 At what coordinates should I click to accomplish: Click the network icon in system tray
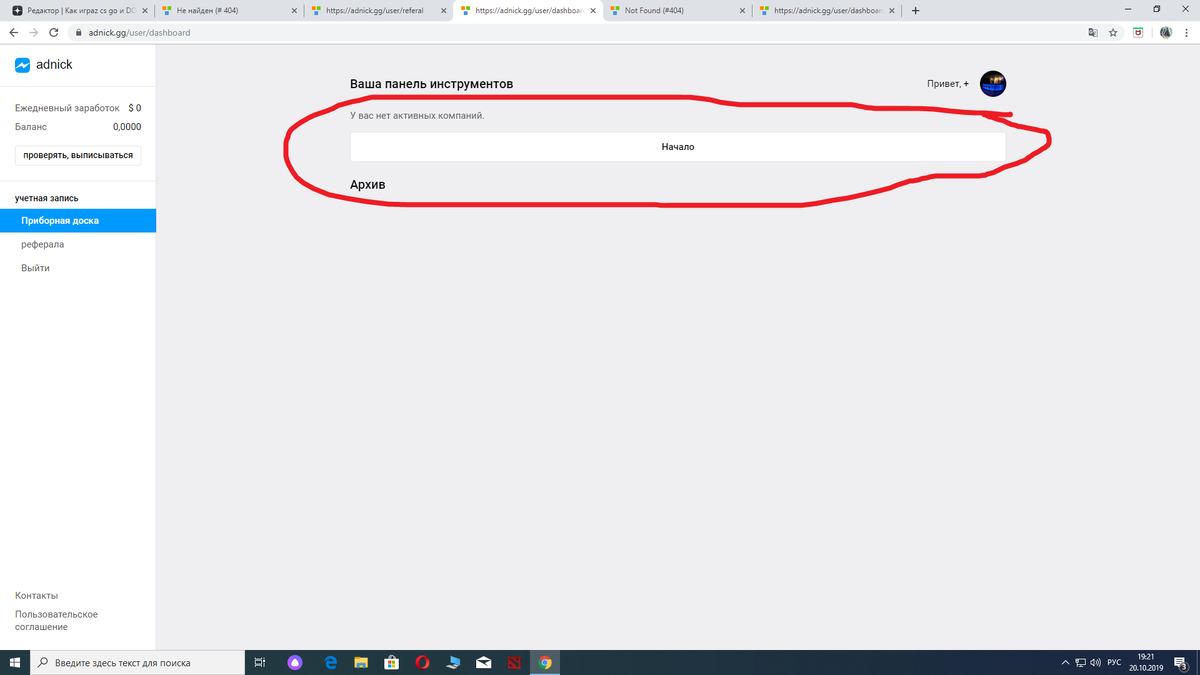tap(1080, 662)
